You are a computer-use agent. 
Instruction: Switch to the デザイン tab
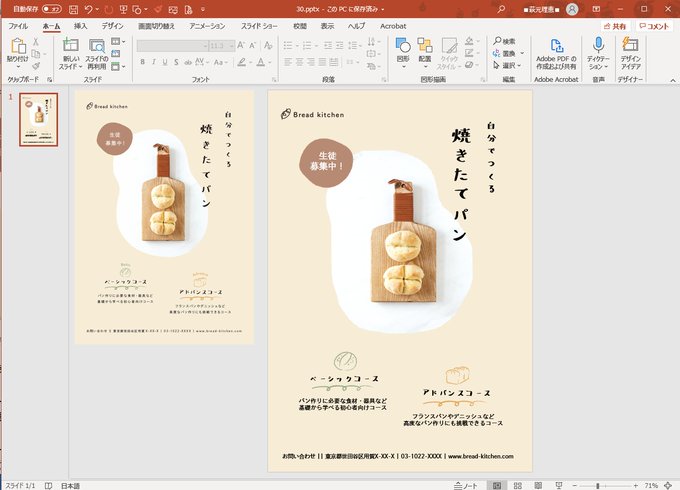click(112, 26)
